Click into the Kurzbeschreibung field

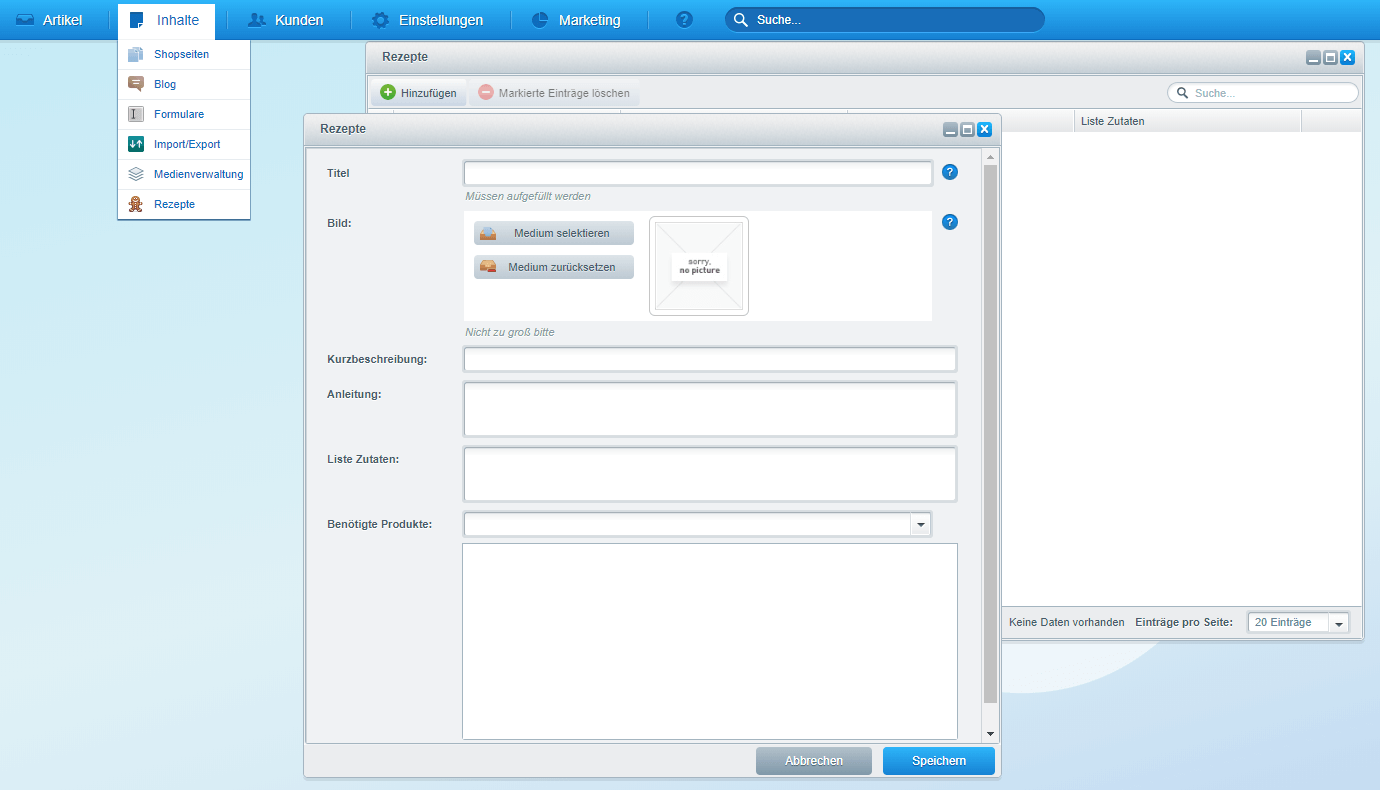pos(710,359)
